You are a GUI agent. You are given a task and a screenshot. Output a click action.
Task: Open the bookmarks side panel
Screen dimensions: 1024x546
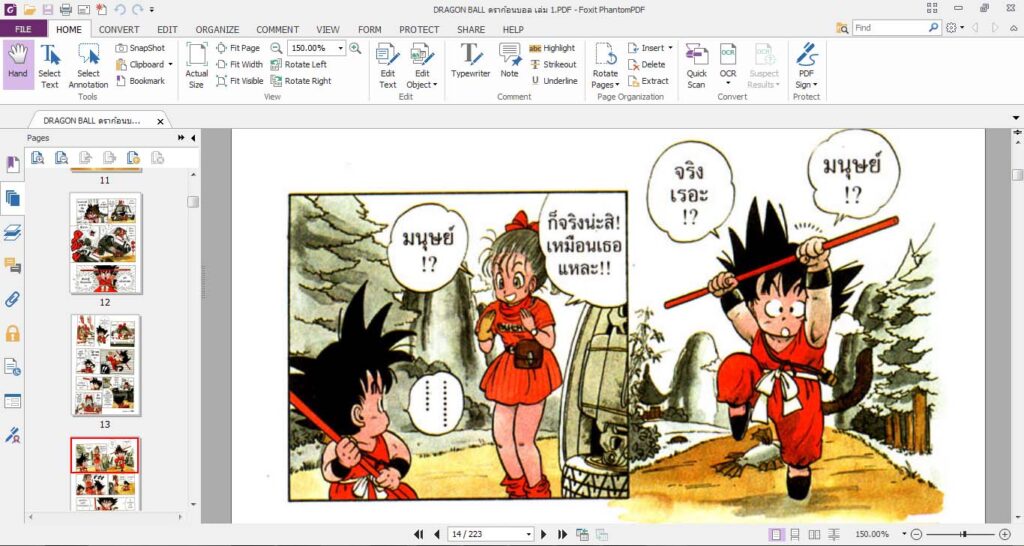(12, 164)
